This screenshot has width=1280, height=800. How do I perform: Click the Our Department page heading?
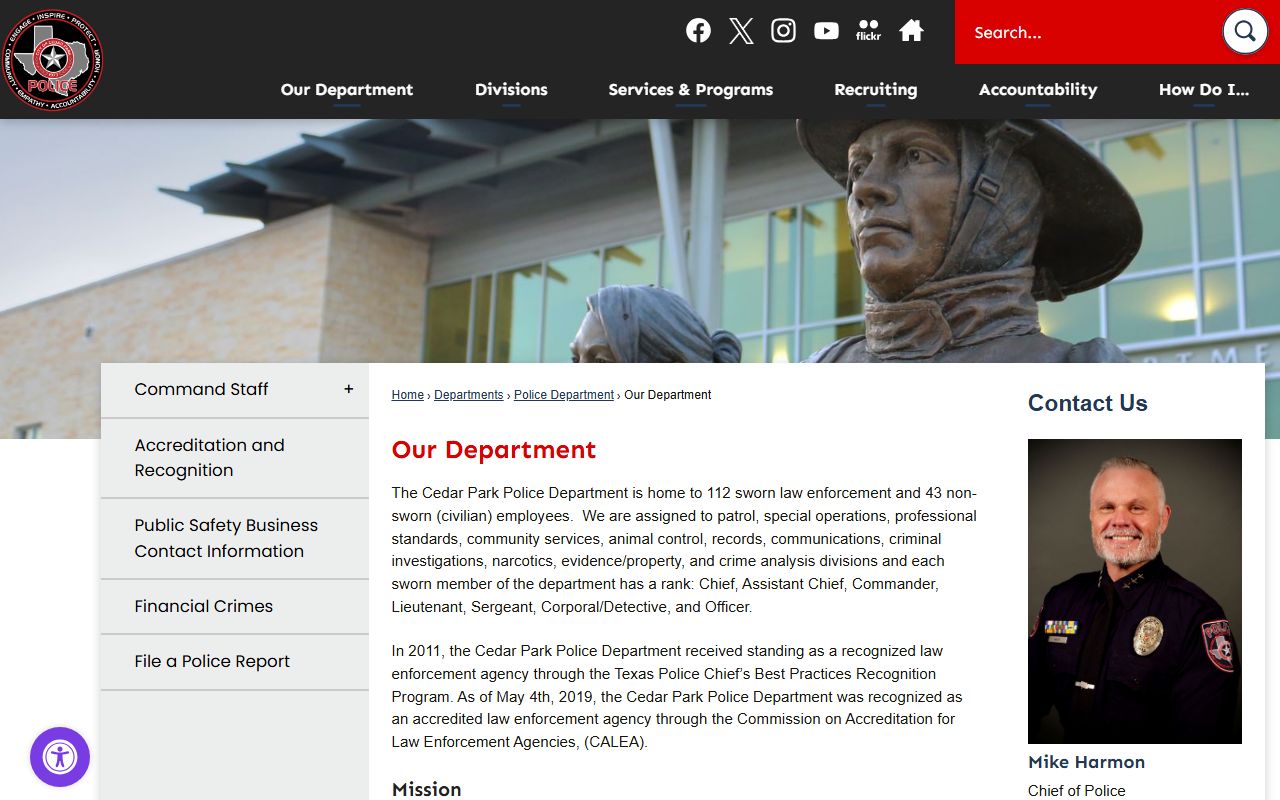click(494, 450)
